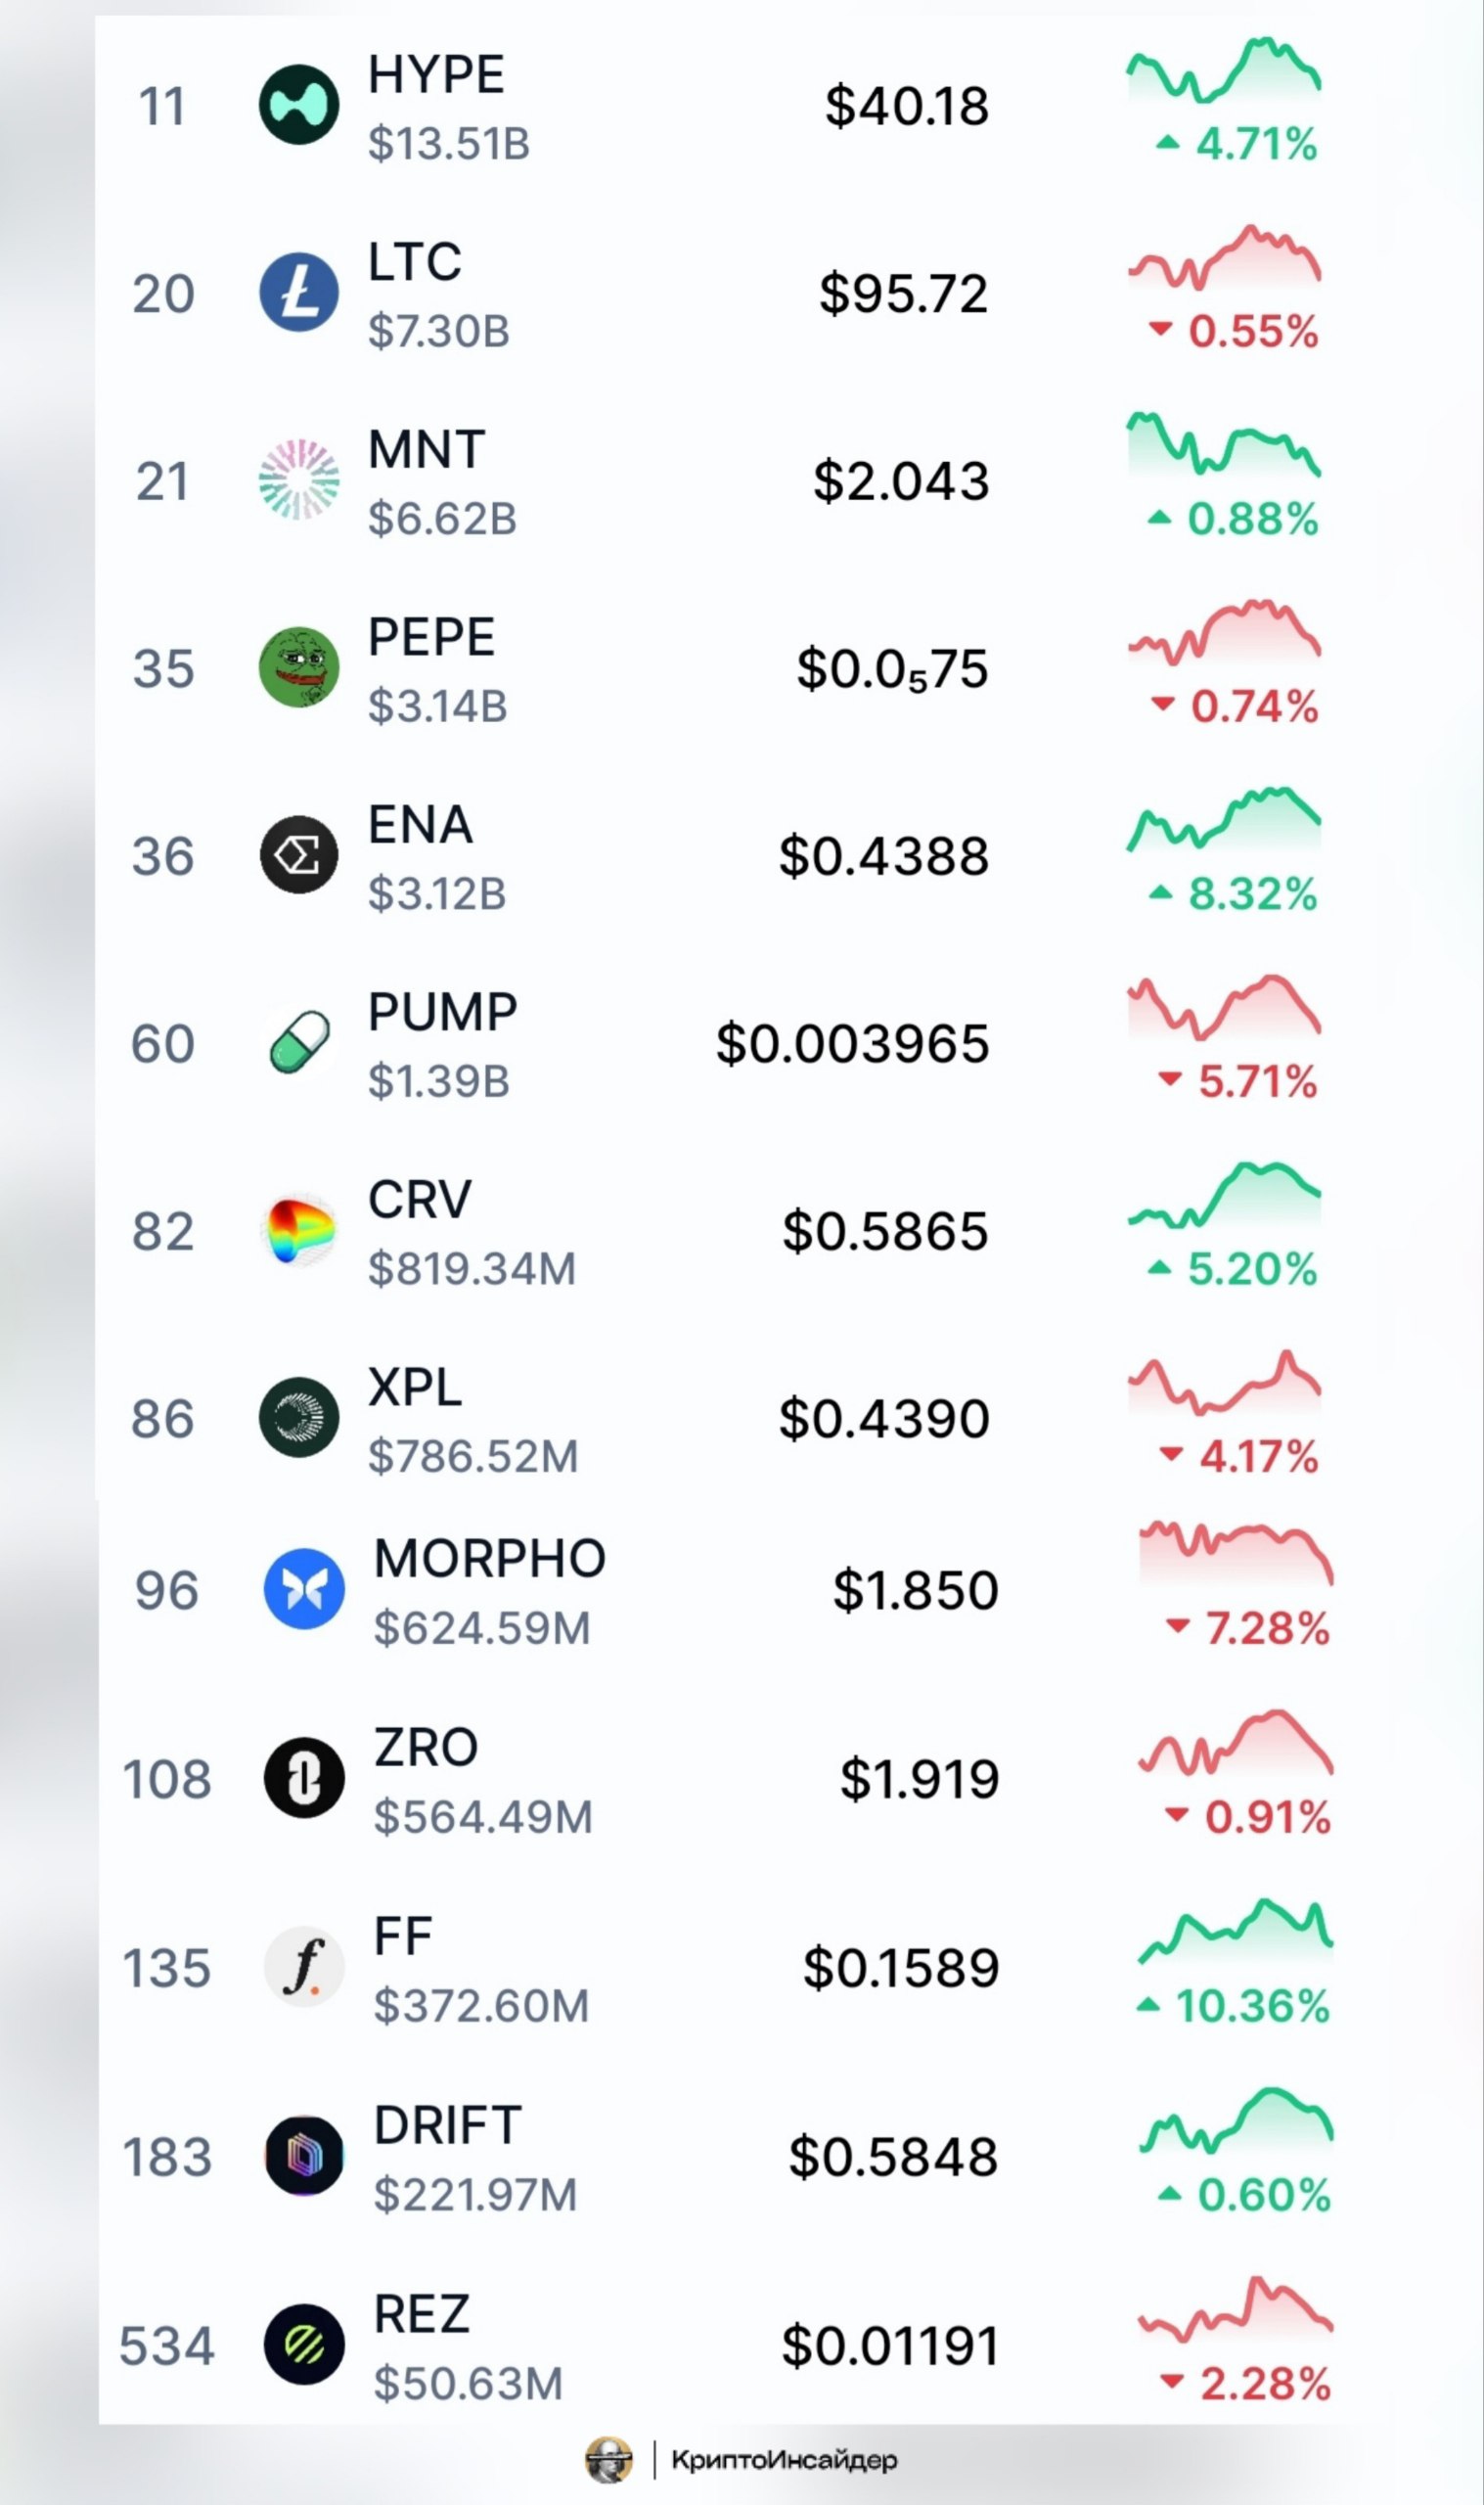
Task: Click the XPL coin logo icon
Action: coord(298,1417)
